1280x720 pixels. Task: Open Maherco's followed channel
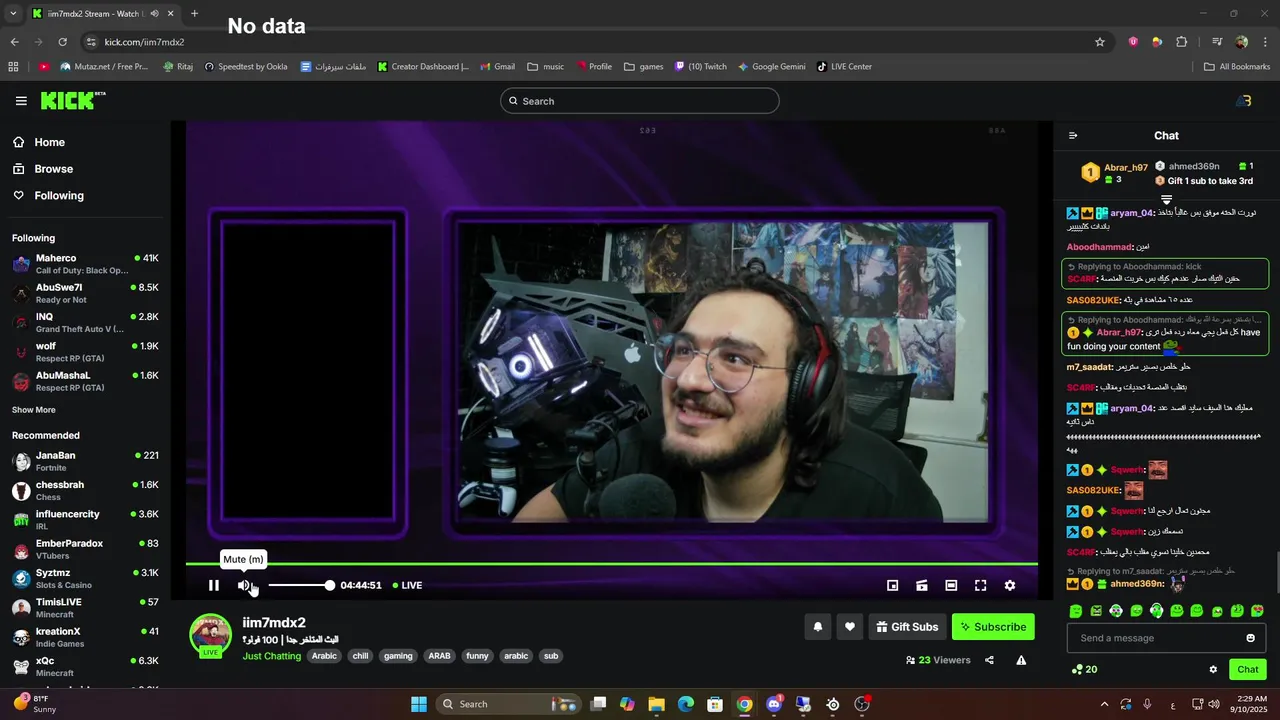click(85, 264)
